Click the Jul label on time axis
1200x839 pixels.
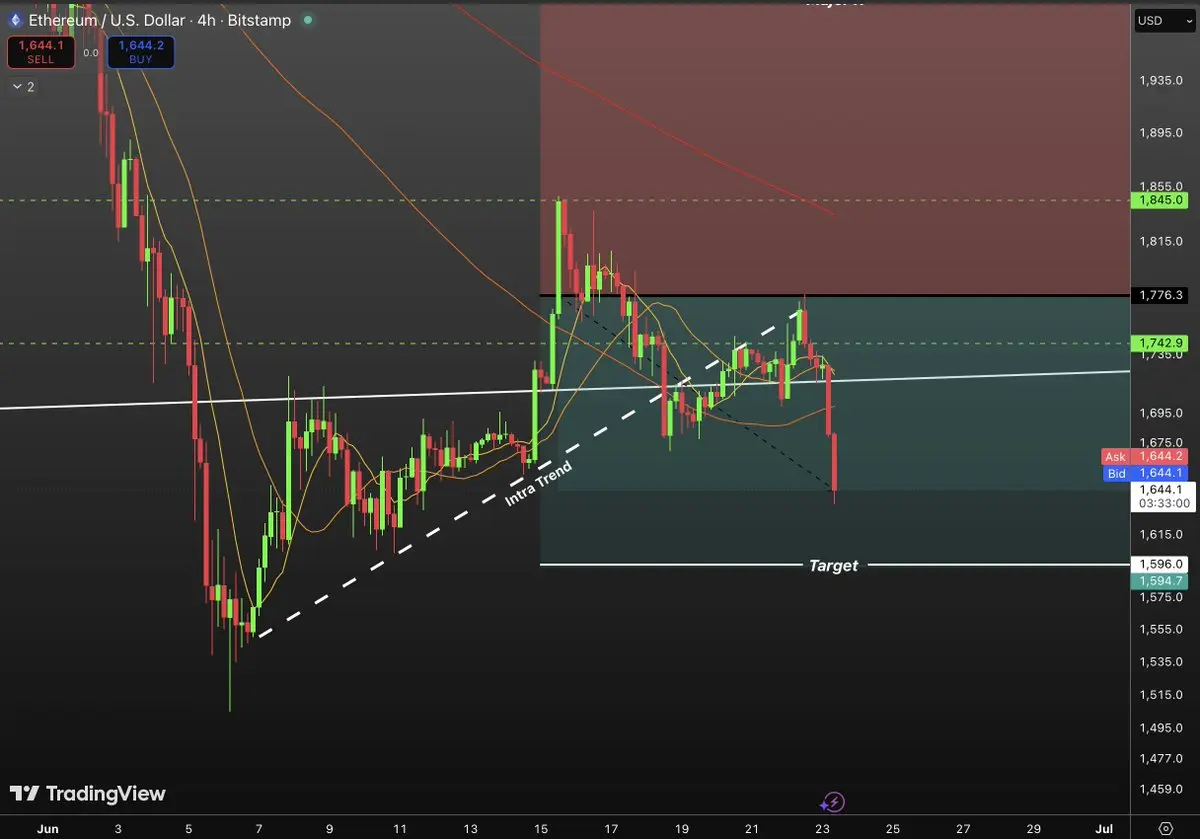[x=1105, y=829]
